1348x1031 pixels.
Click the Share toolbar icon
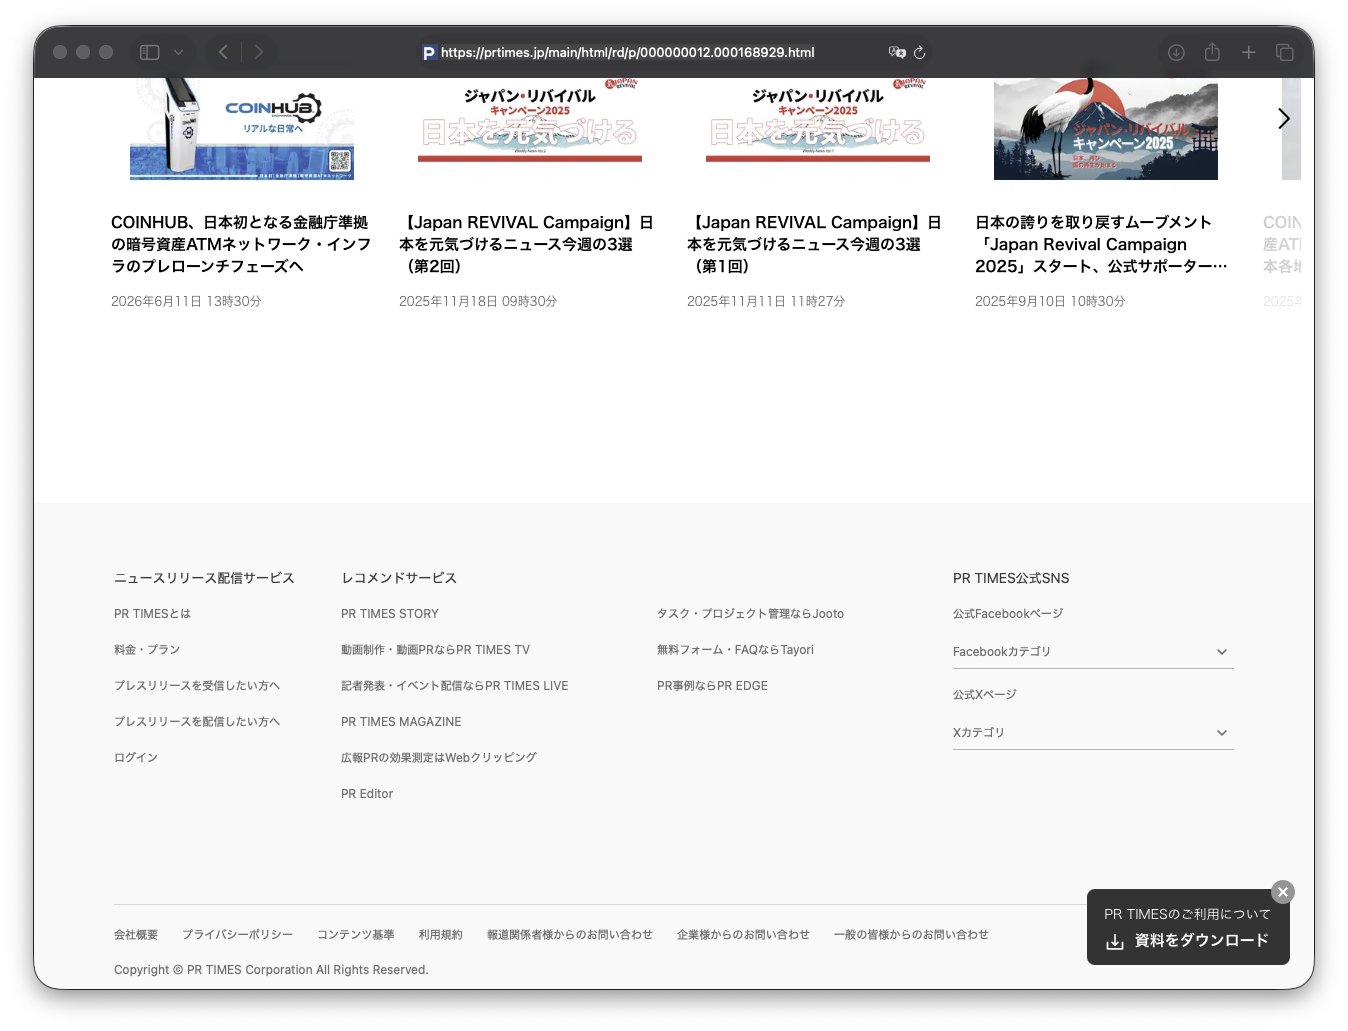[x=1212, y=52]
